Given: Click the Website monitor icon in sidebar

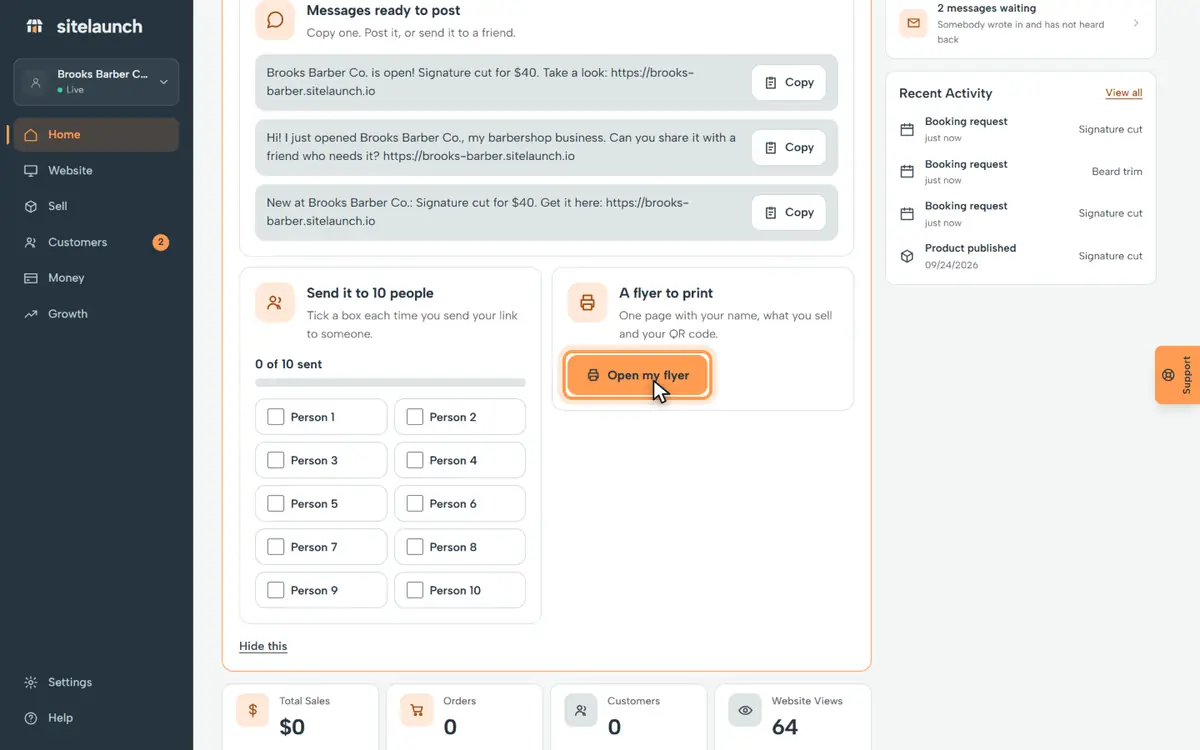Looking at the screenshot, I should pos(31,171).
